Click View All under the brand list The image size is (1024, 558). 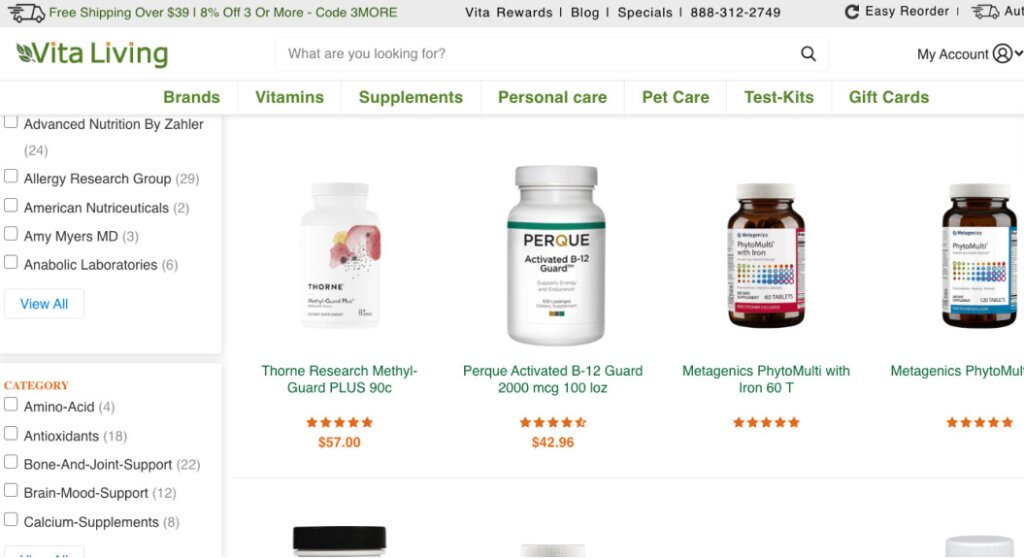44,304
